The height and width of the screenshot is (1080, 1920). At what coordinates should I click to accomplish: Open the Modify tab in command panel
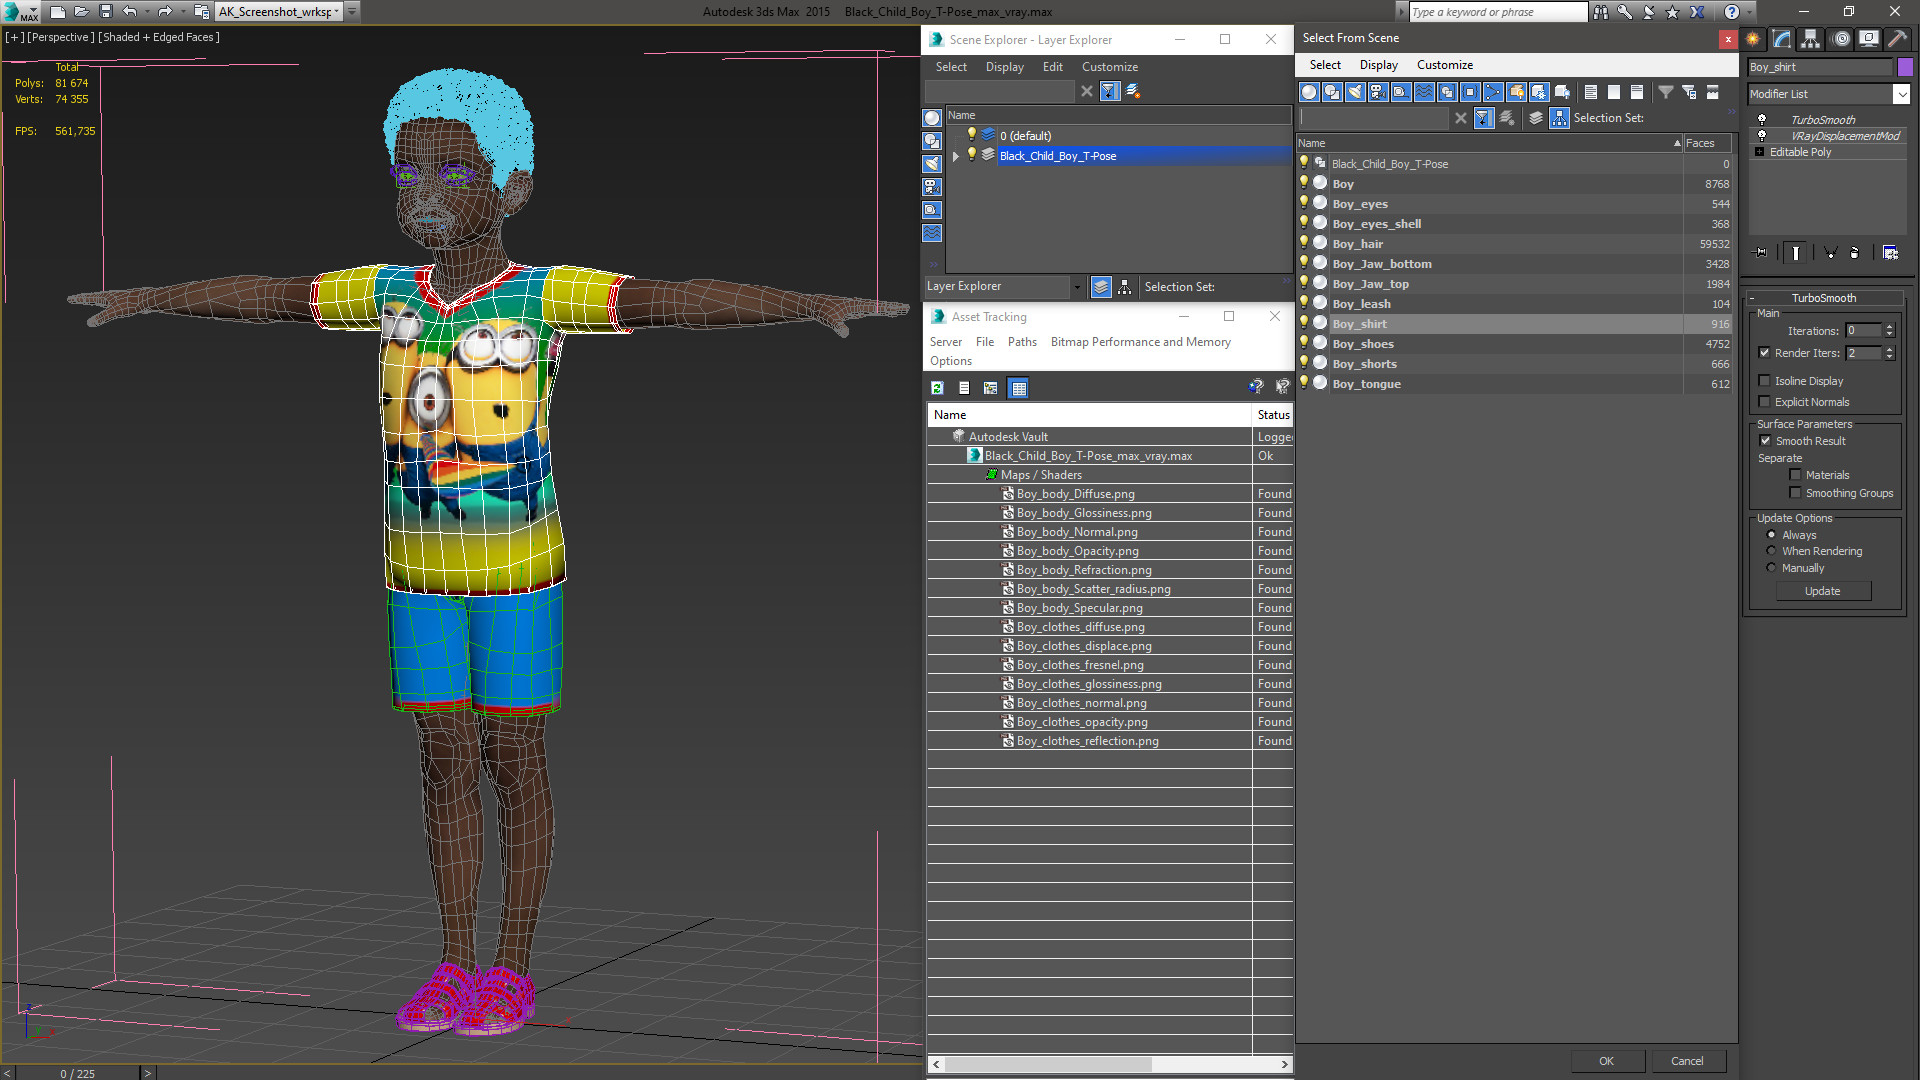coord(1782,39)
